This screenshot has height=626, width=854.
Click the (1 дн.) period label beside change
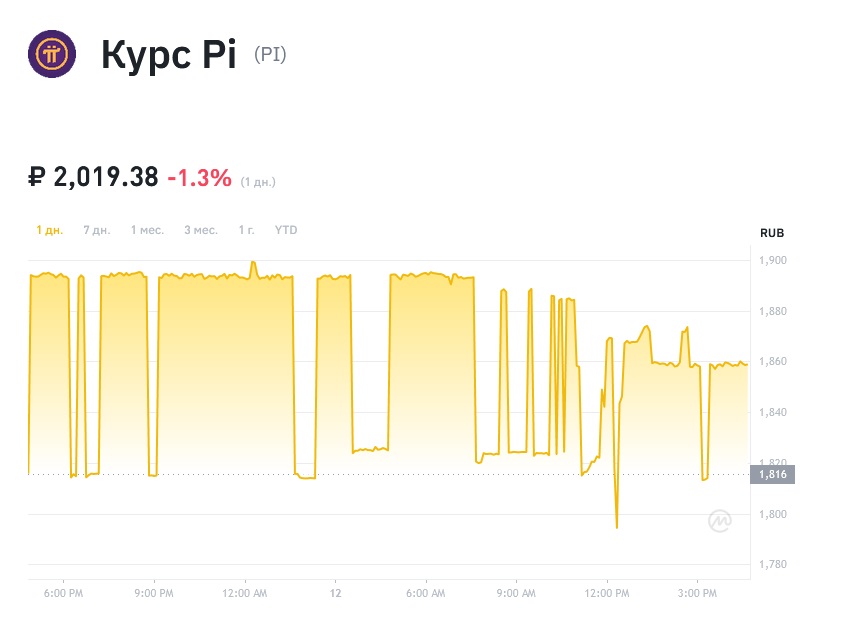pos(258,182)
